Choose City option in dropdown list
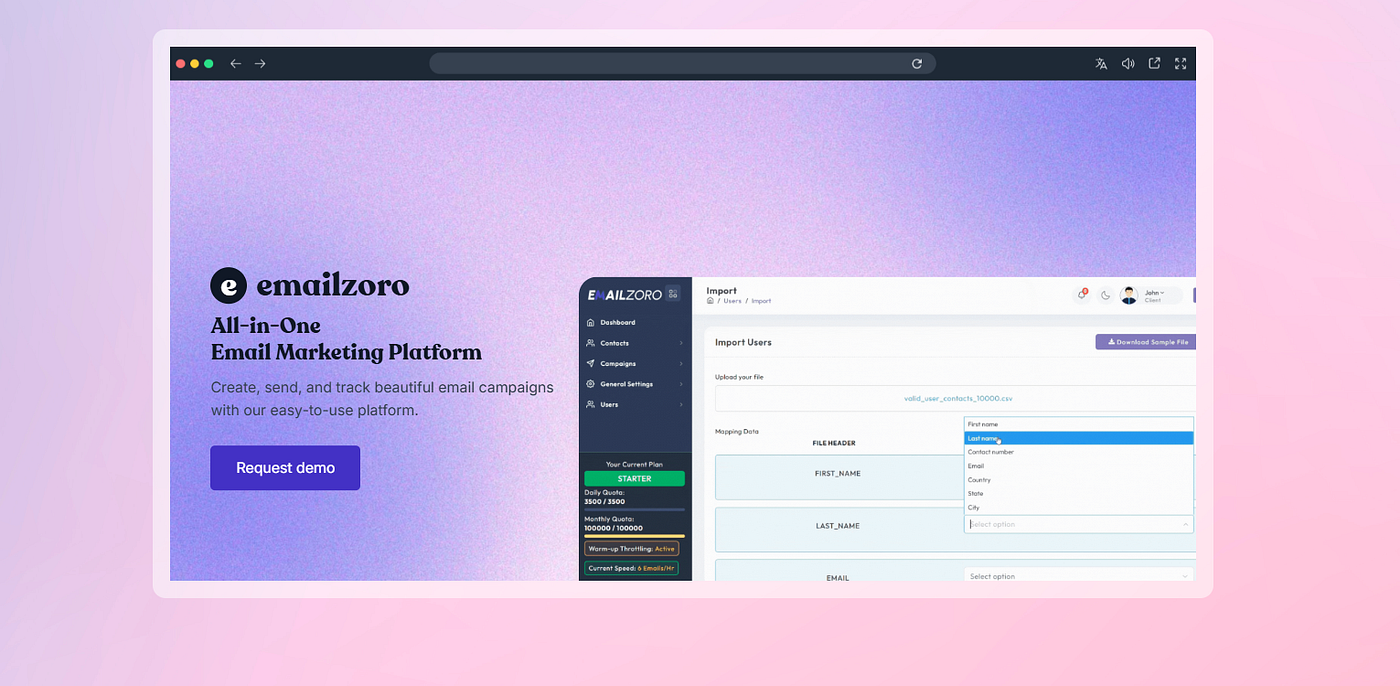The height and width of the screenshot is (686, 1400). point(1078,508)
